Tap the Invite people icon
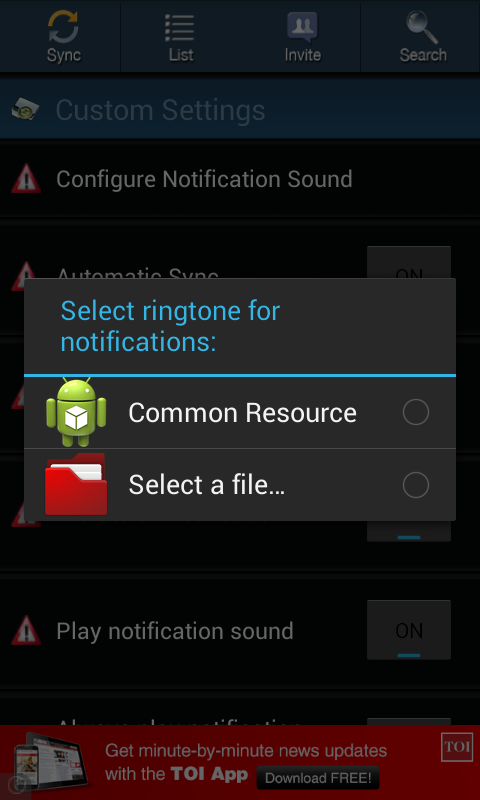This screenshot has height=800, width=480. tap(302, 27)
